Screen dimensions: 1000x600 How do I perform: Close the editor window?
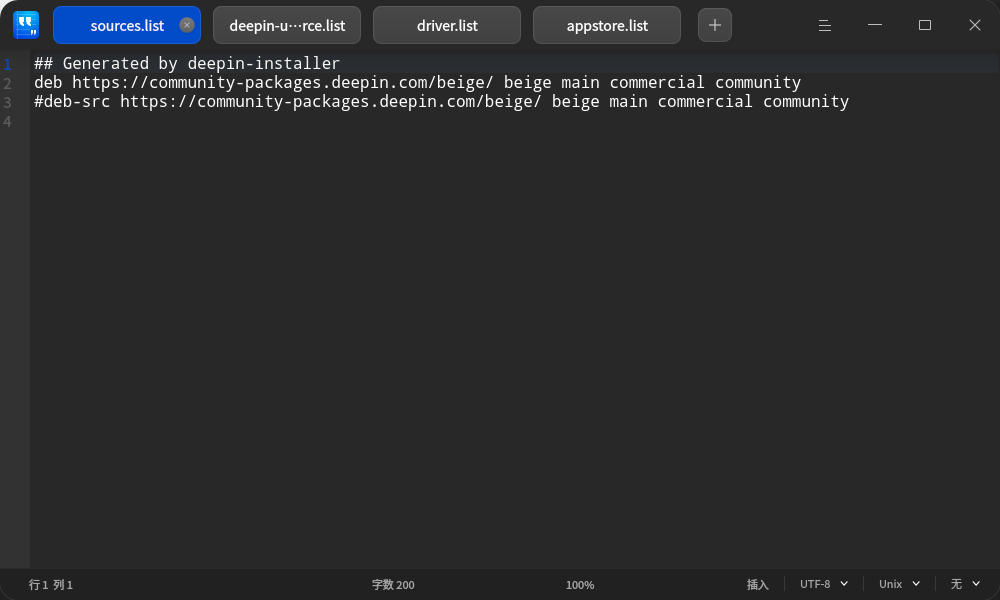pyautogui.click(x=974, y=25)
